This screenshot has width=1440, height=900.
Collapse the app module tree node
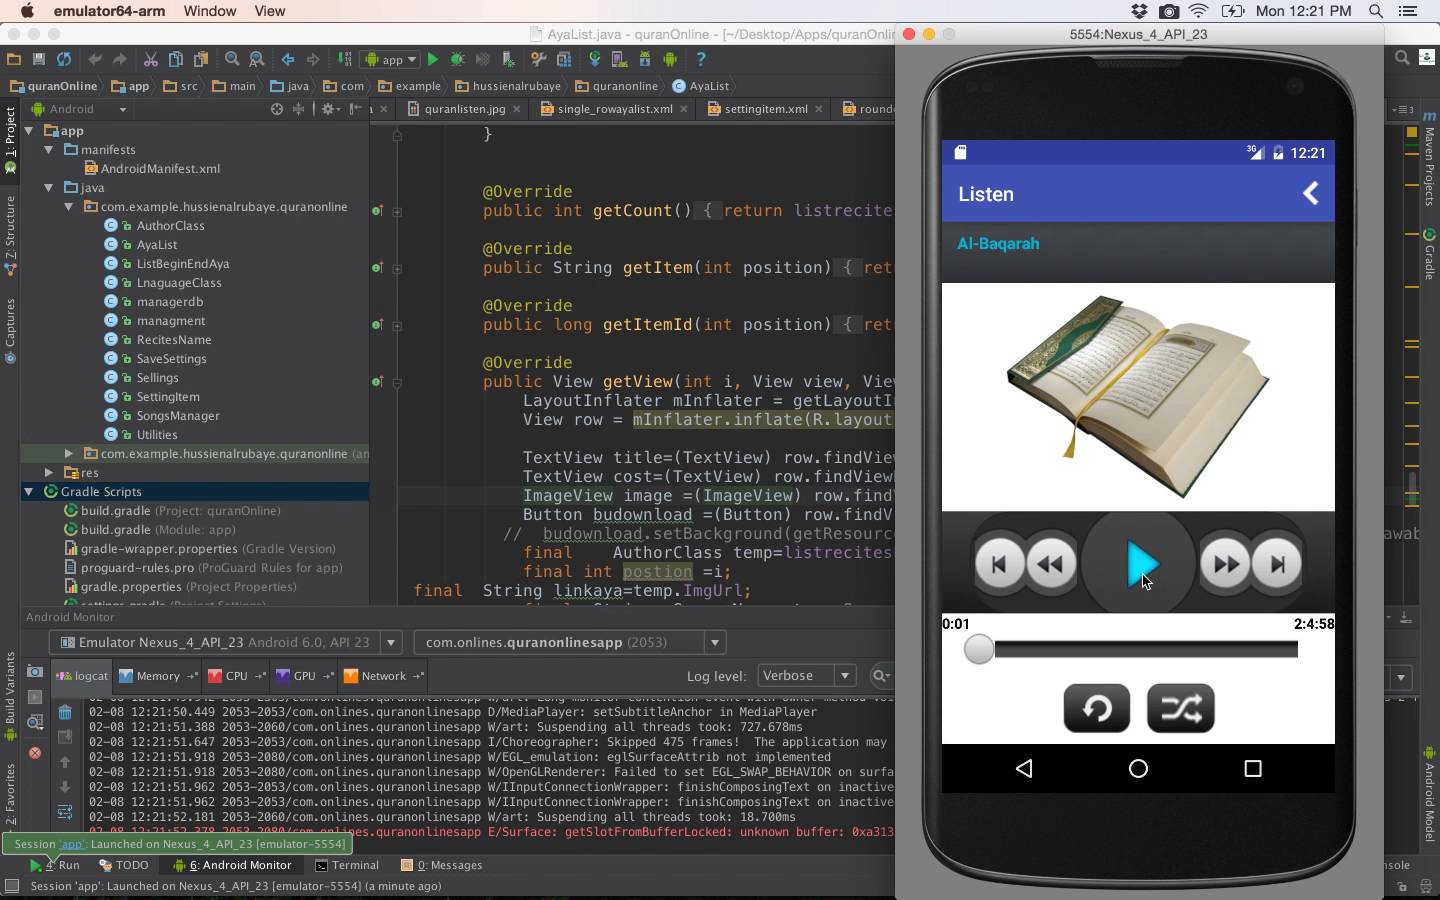(x=29, y=131)
